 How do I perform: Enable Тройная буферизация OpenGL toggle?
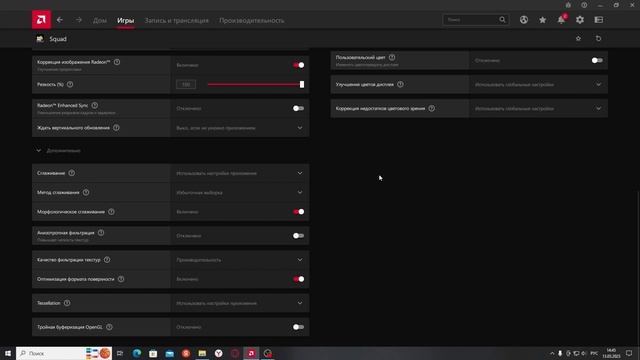(x=298, y=327)
